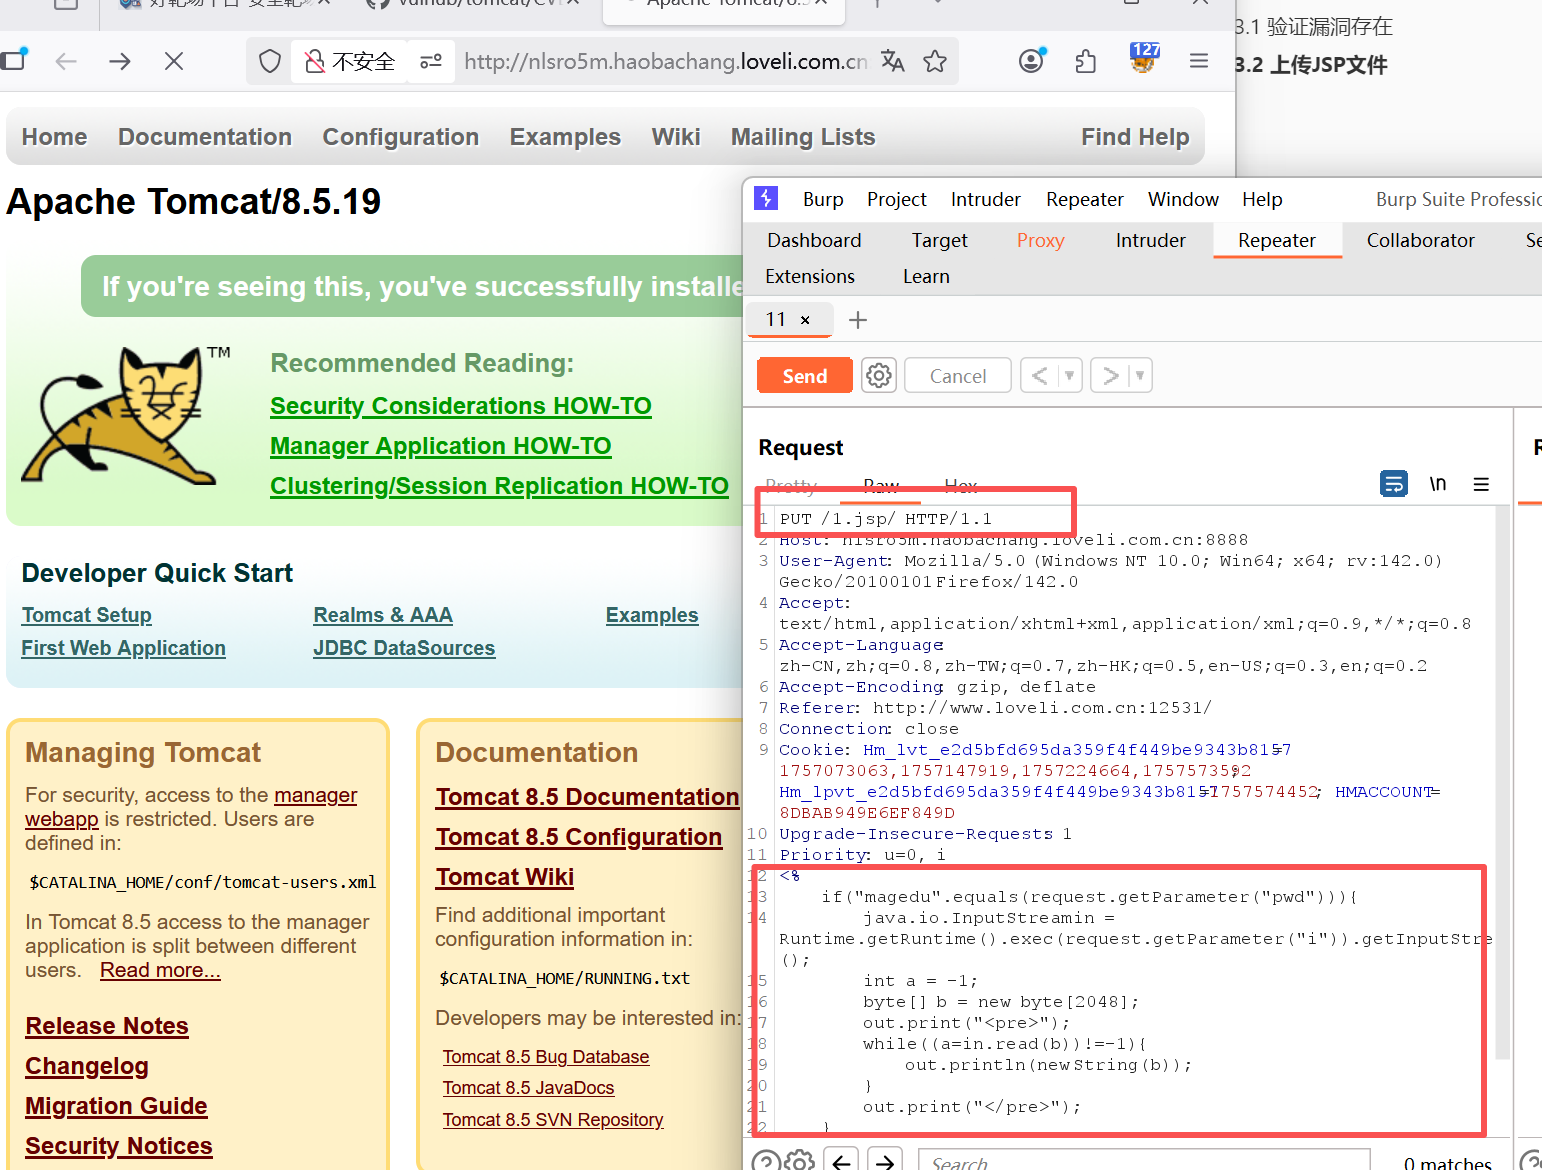
Task: Jump to next search match arrow
Action: 886,1161
